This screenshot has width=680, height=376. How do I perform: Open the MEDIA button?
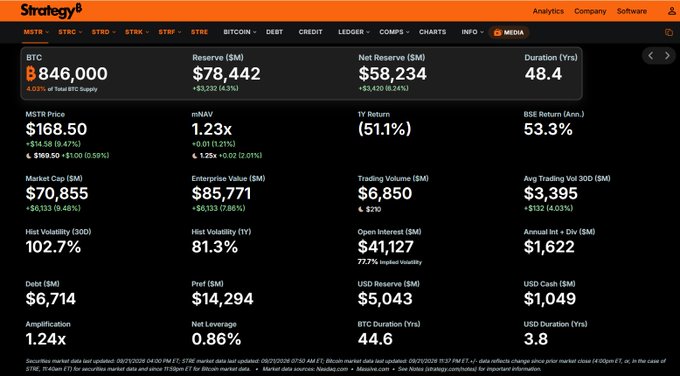(509, 33)
